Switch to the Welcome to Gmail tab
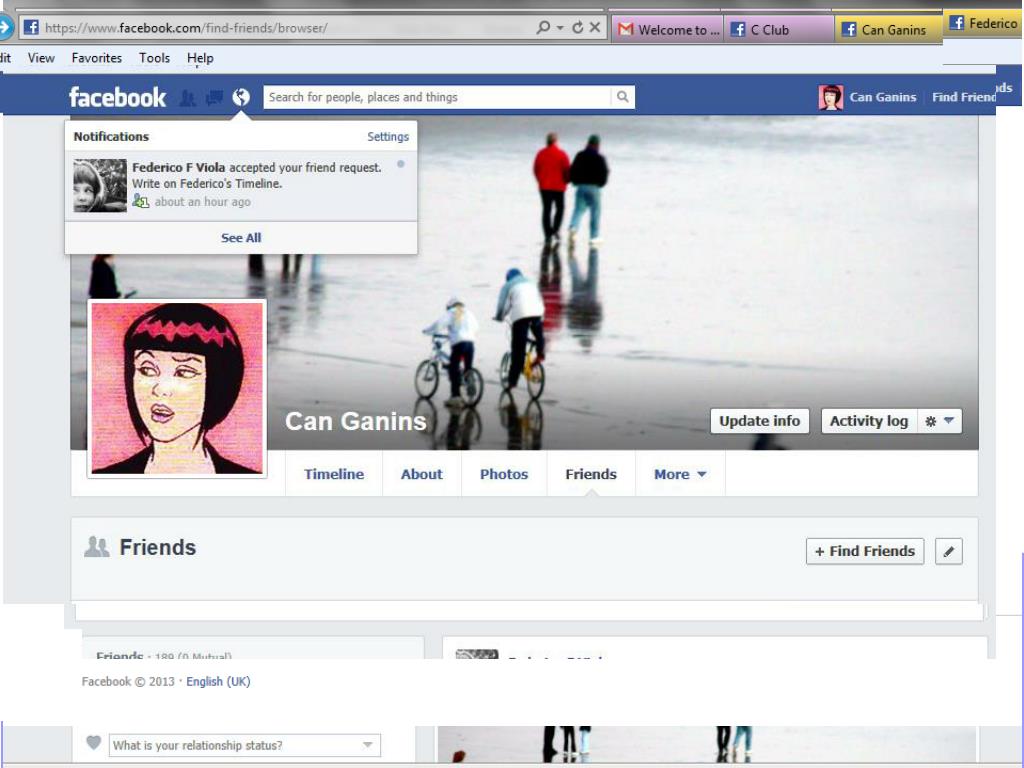This screenshot has width=1024, height=768. tap(667, 29)
